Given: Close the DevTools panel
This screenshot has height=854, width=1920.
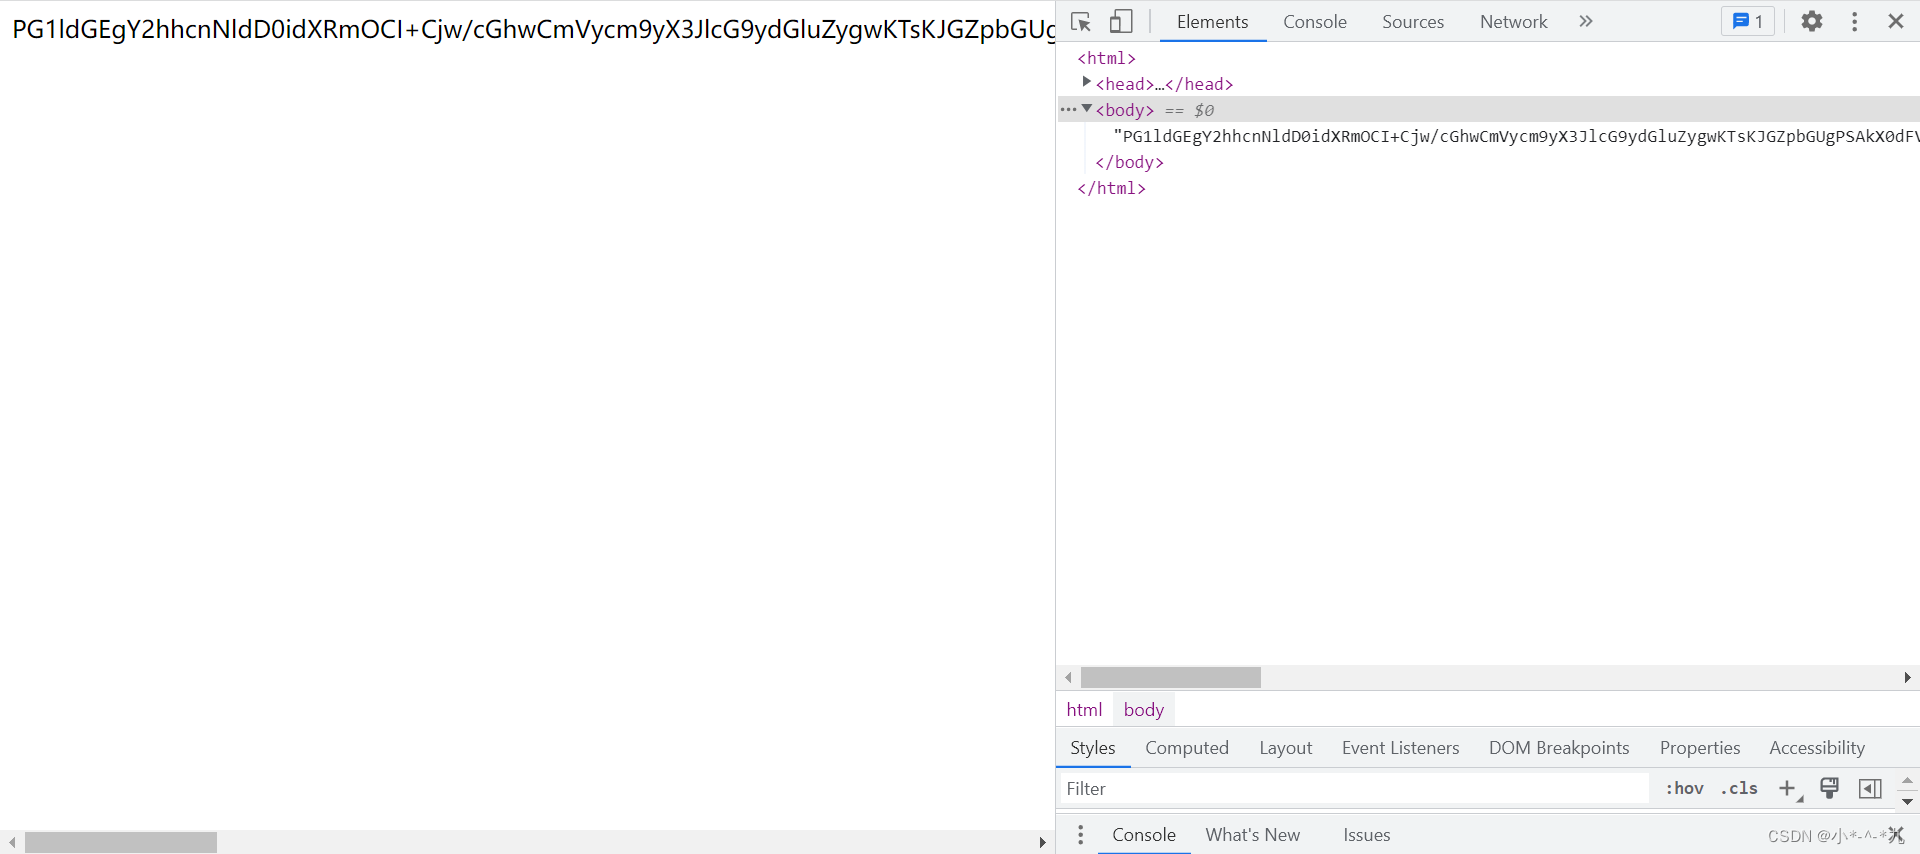Looking at the screenshot, I should point(1895,21).
